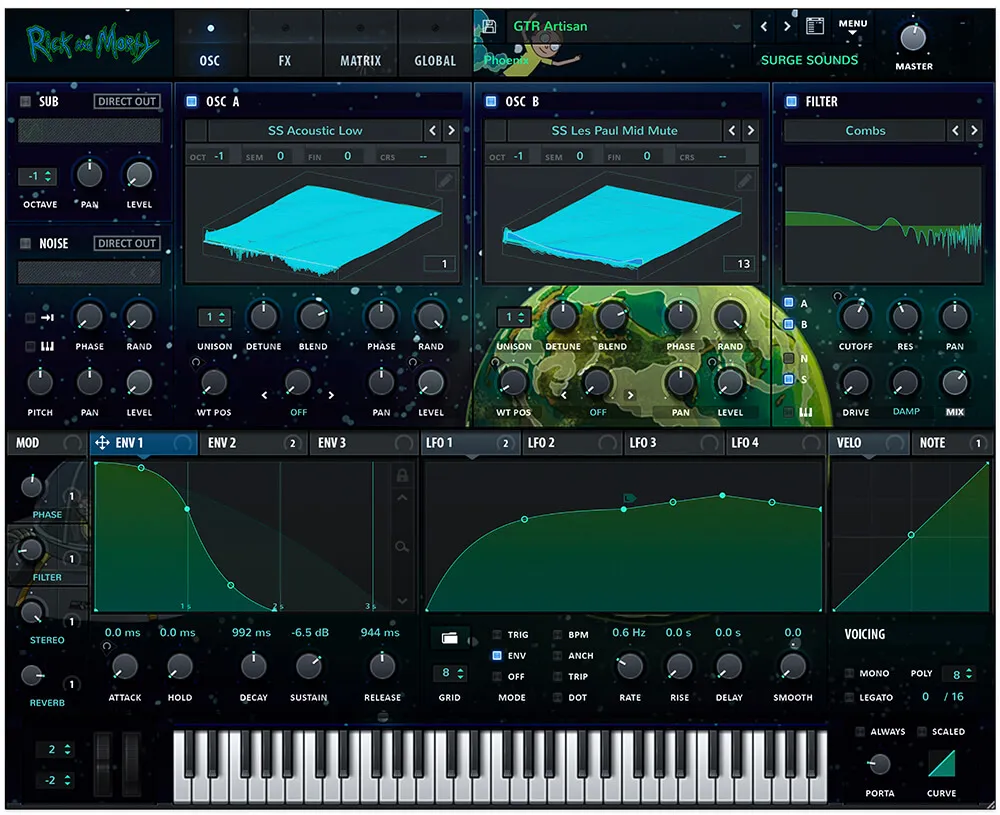Click the MASTER volume knob
Image resolution: width=1000 pixels, height=815 pixels.
[x=913, y=38]
